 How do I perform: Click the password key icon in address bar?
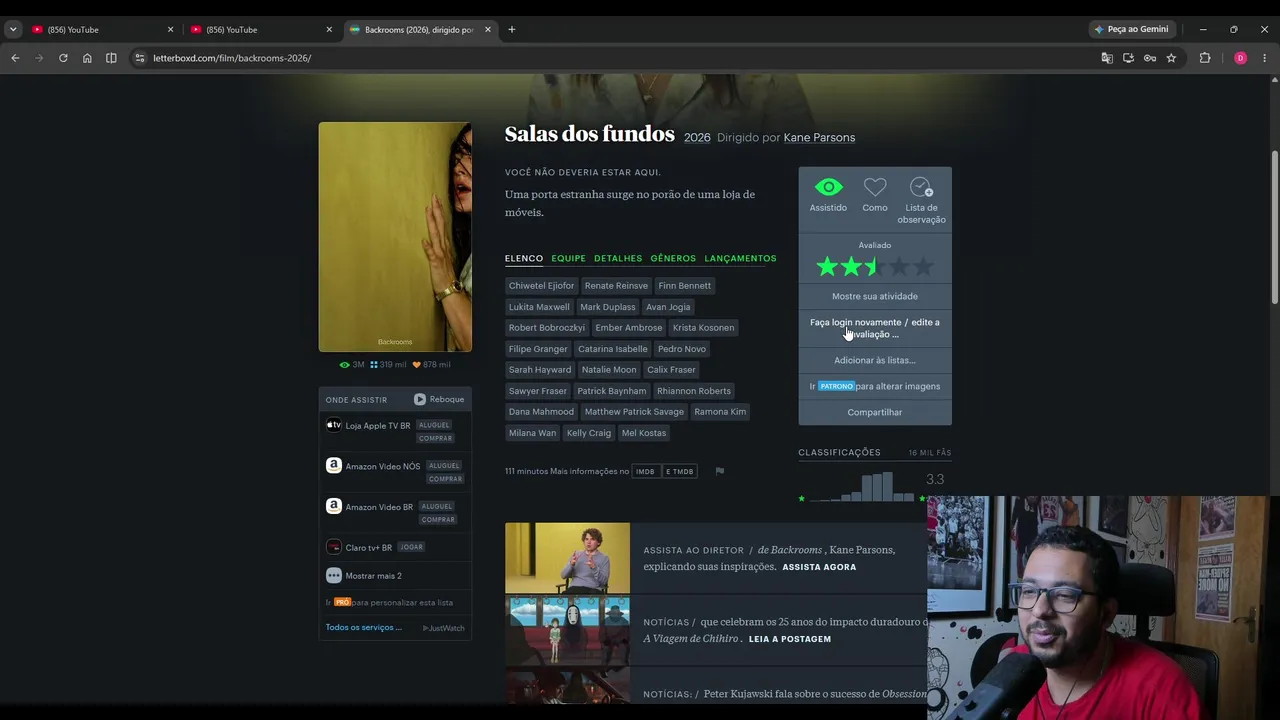1150,58
